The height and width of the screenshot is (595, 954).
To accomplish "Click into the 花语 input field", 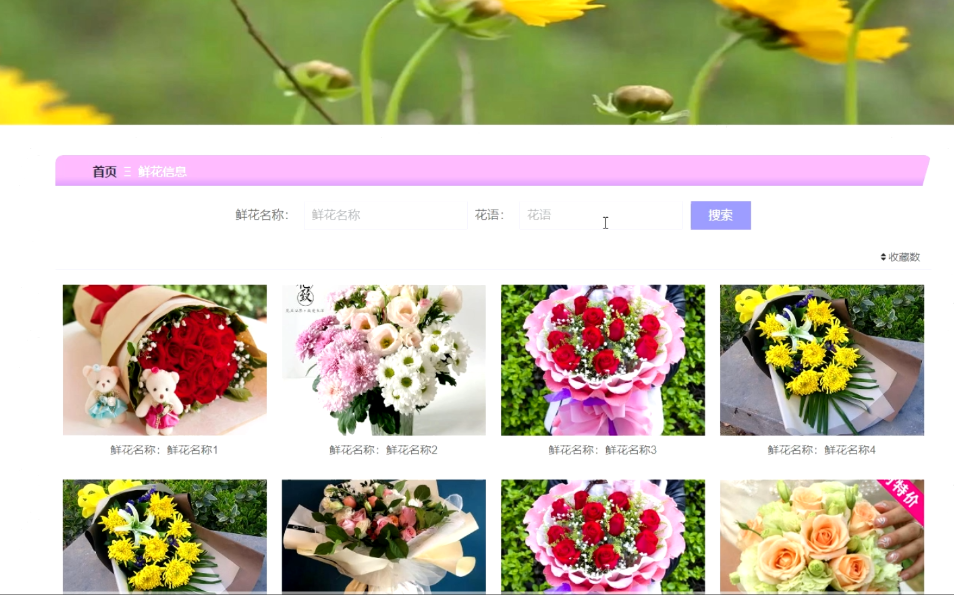I will coord(600,215).
